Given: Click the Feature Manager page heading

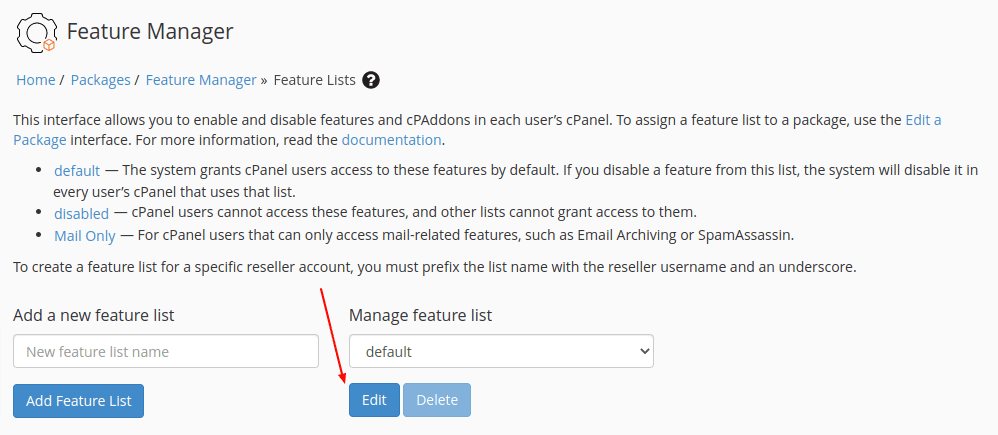Looking at the screenshot, I should click(x=150, y=31).
